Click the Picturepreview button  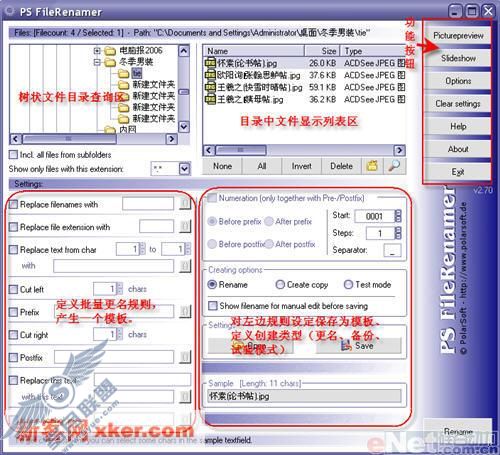click(458, 36)
